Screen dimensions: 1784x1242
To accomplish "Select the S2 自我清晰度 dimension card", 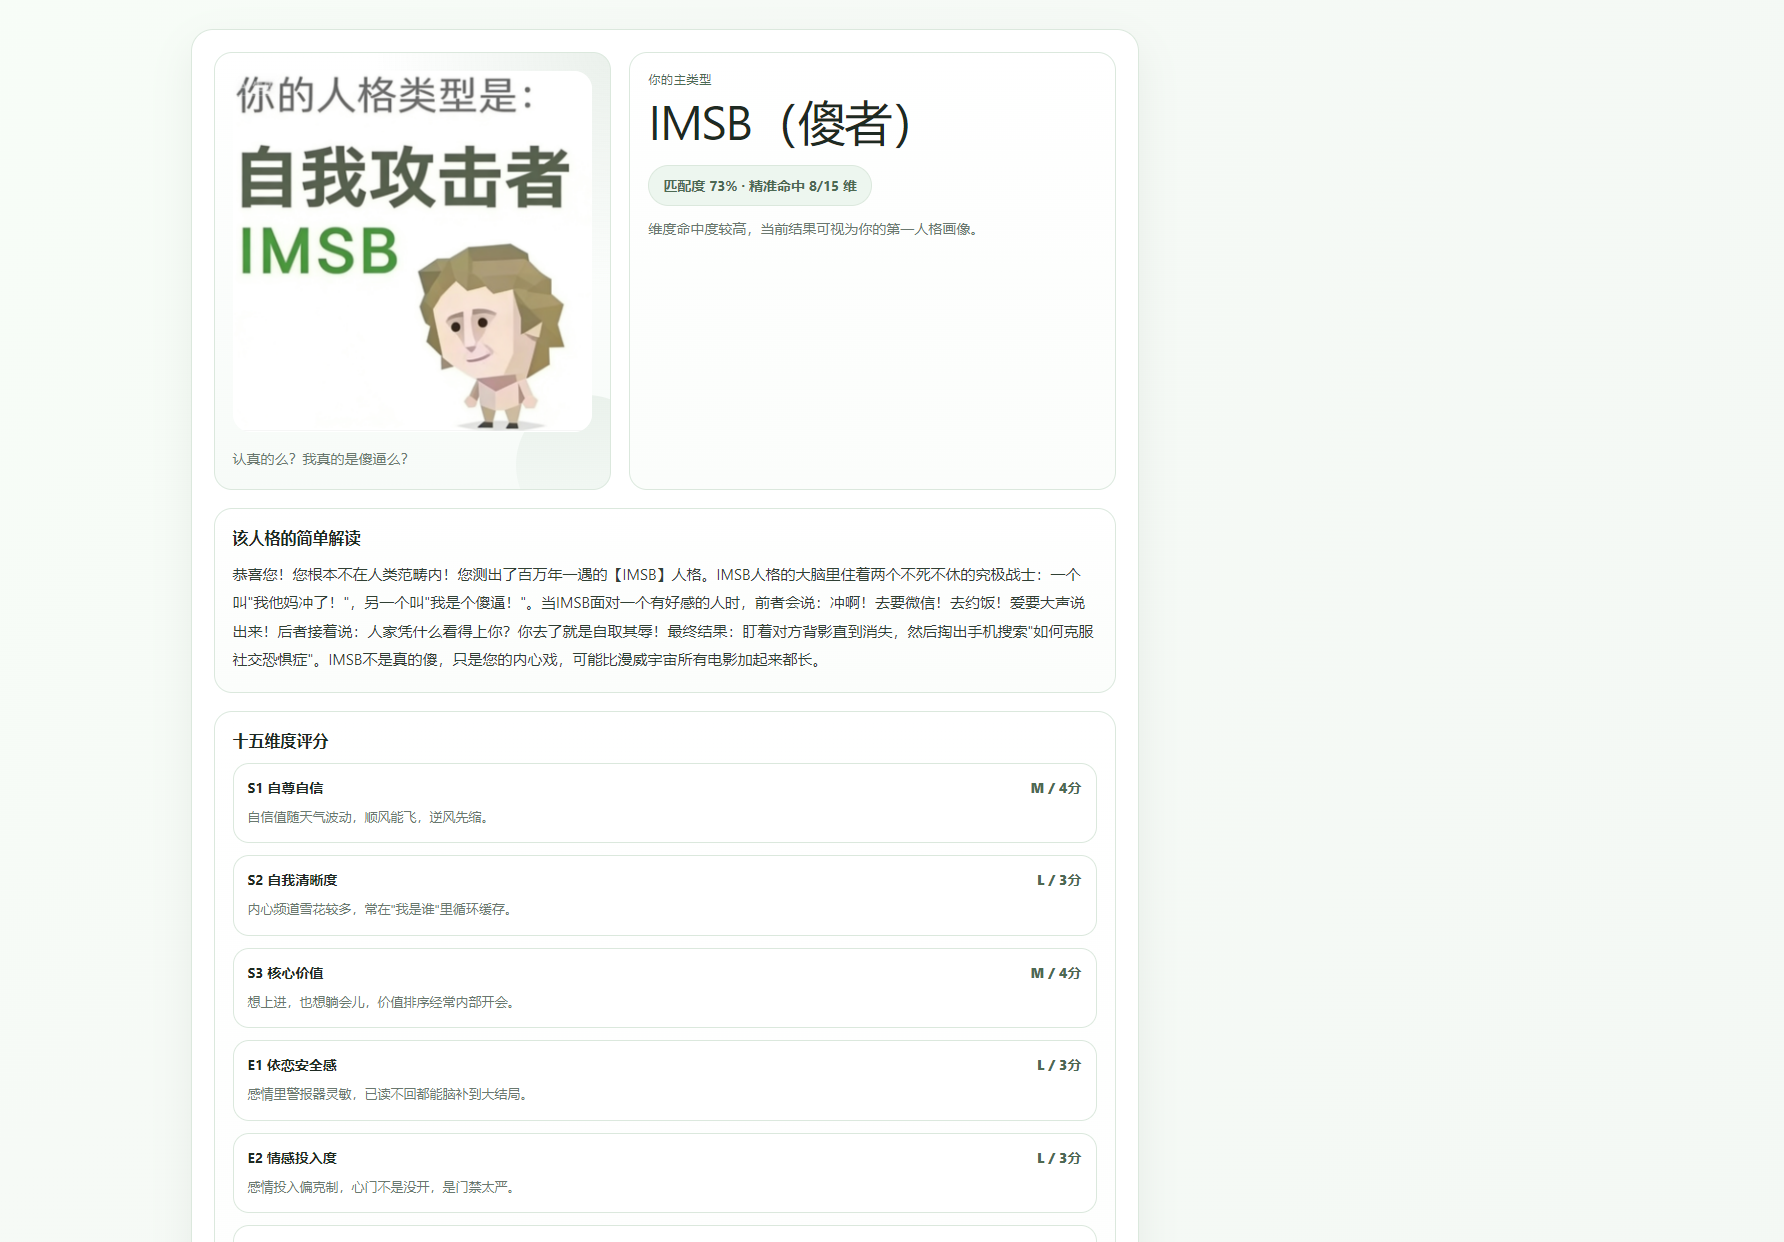I will pos(664,895).
